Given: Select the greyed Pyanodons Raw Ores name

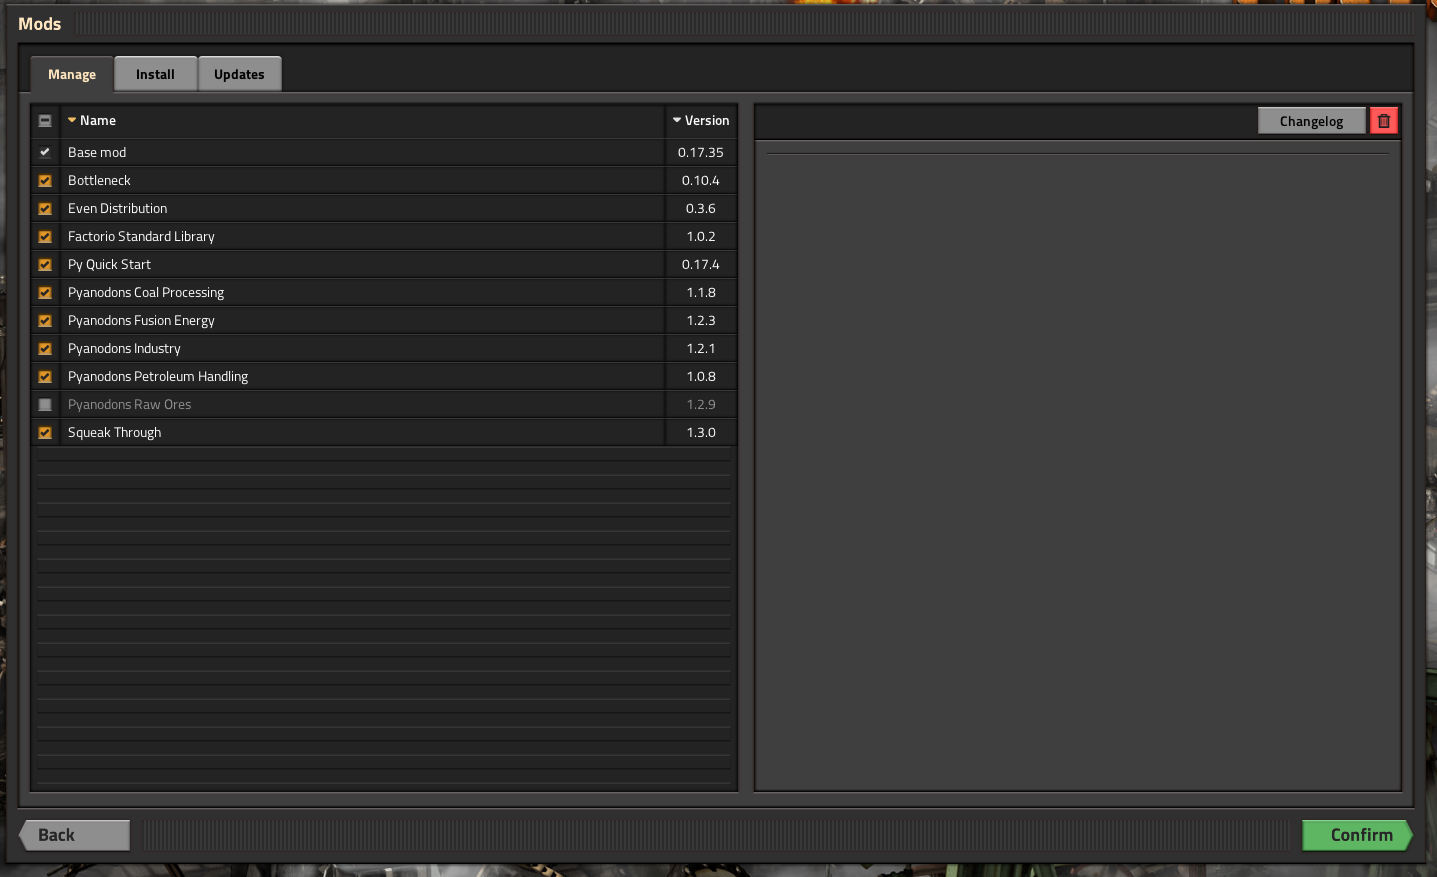Looking at the screenshot, I should point(129,405).
